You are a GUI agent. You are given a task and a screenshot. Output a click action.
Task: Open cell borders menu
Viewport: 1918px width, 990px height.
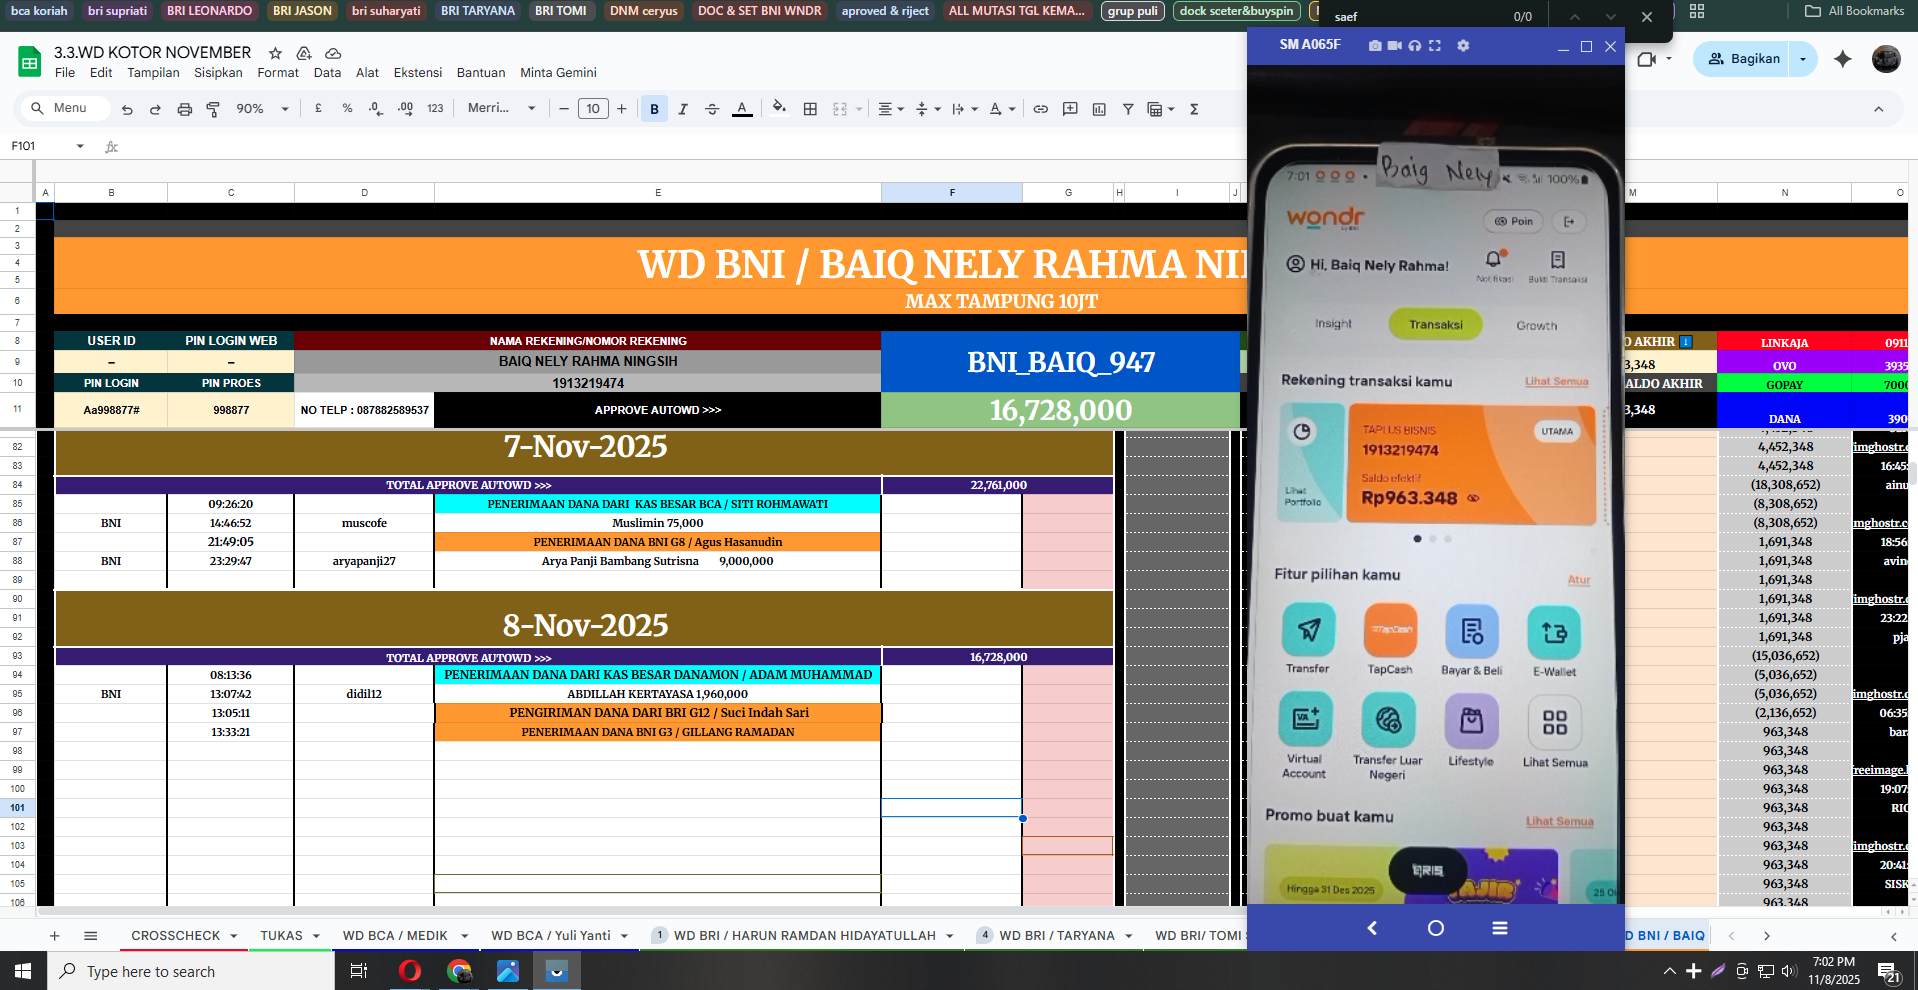coord(810,109)
